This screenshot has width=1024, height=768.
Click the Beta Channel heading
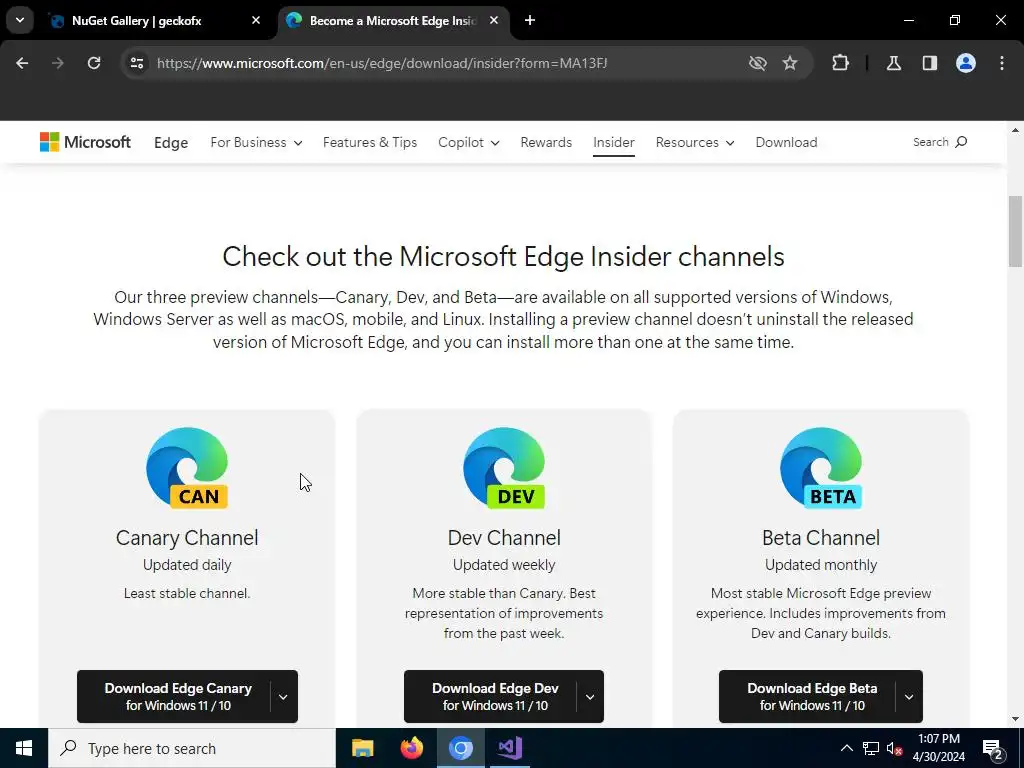pyautogui.click(x=821, y=538)
